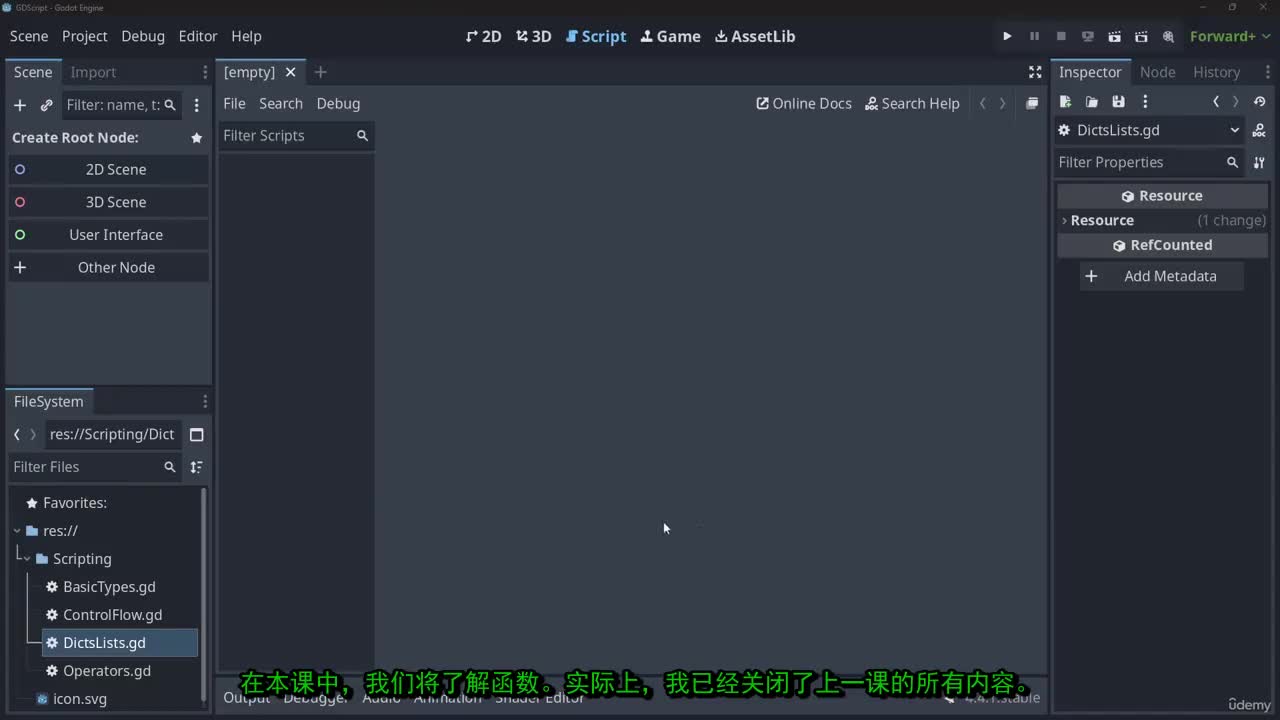Screen dimensions: 1280x720
Task: Switch to the Import dock tab
Action: 93,72
